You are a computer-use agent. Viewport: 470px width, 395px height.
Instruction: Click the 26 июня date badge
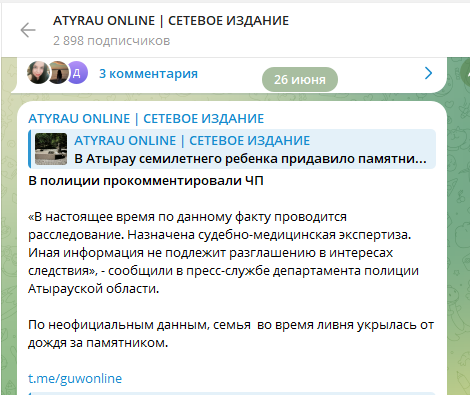pyautogui.click(x=300, y=79)
